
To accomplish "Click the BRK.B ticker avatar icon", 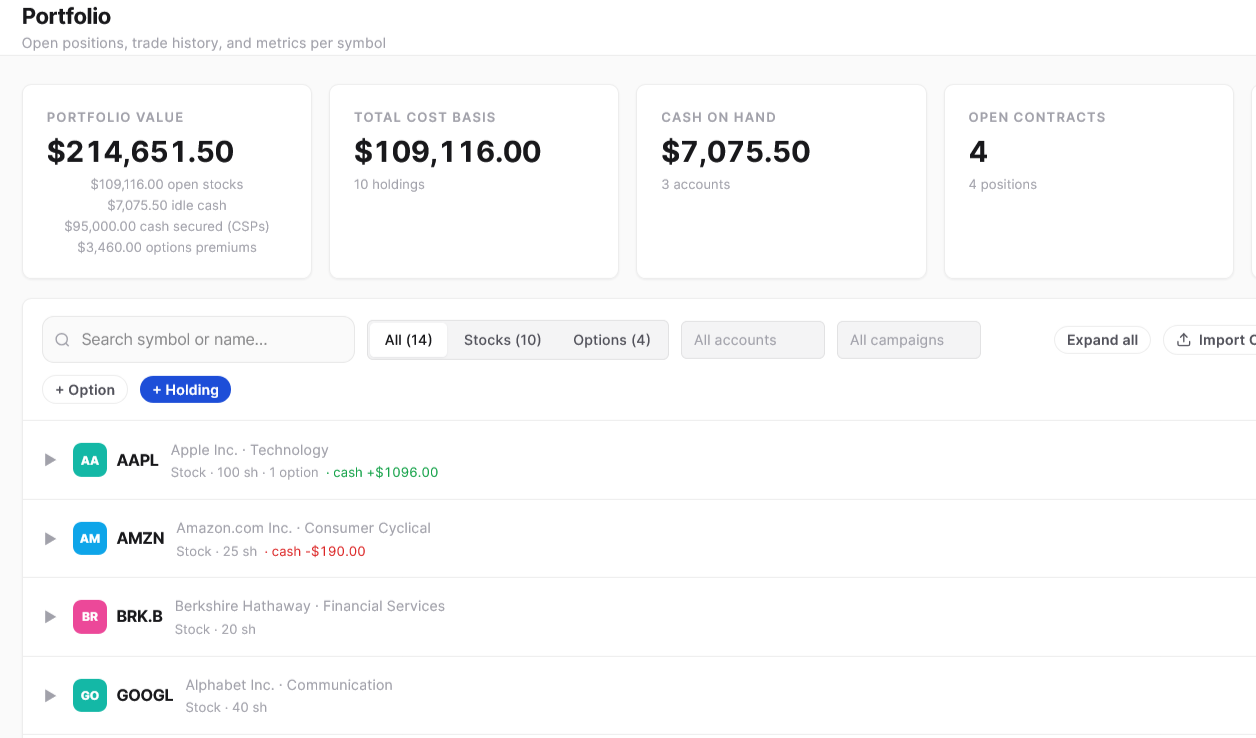I will (90, 617).
